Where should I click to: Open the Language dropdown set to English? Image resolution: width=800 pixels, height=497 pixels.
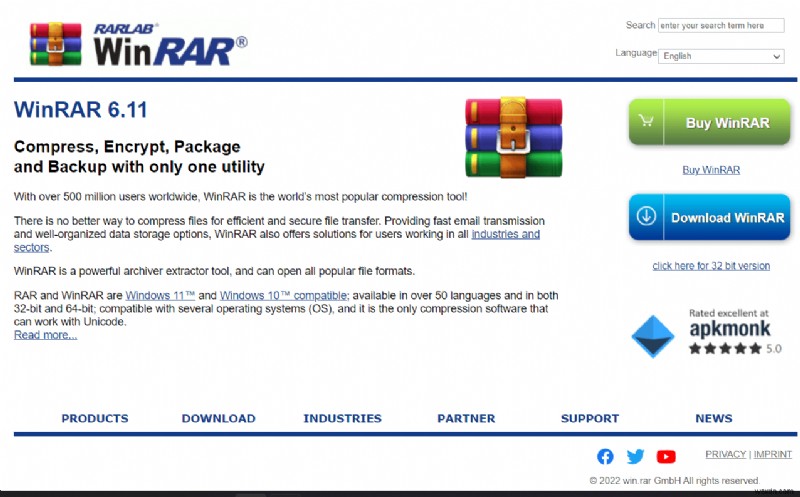[721, 56]
